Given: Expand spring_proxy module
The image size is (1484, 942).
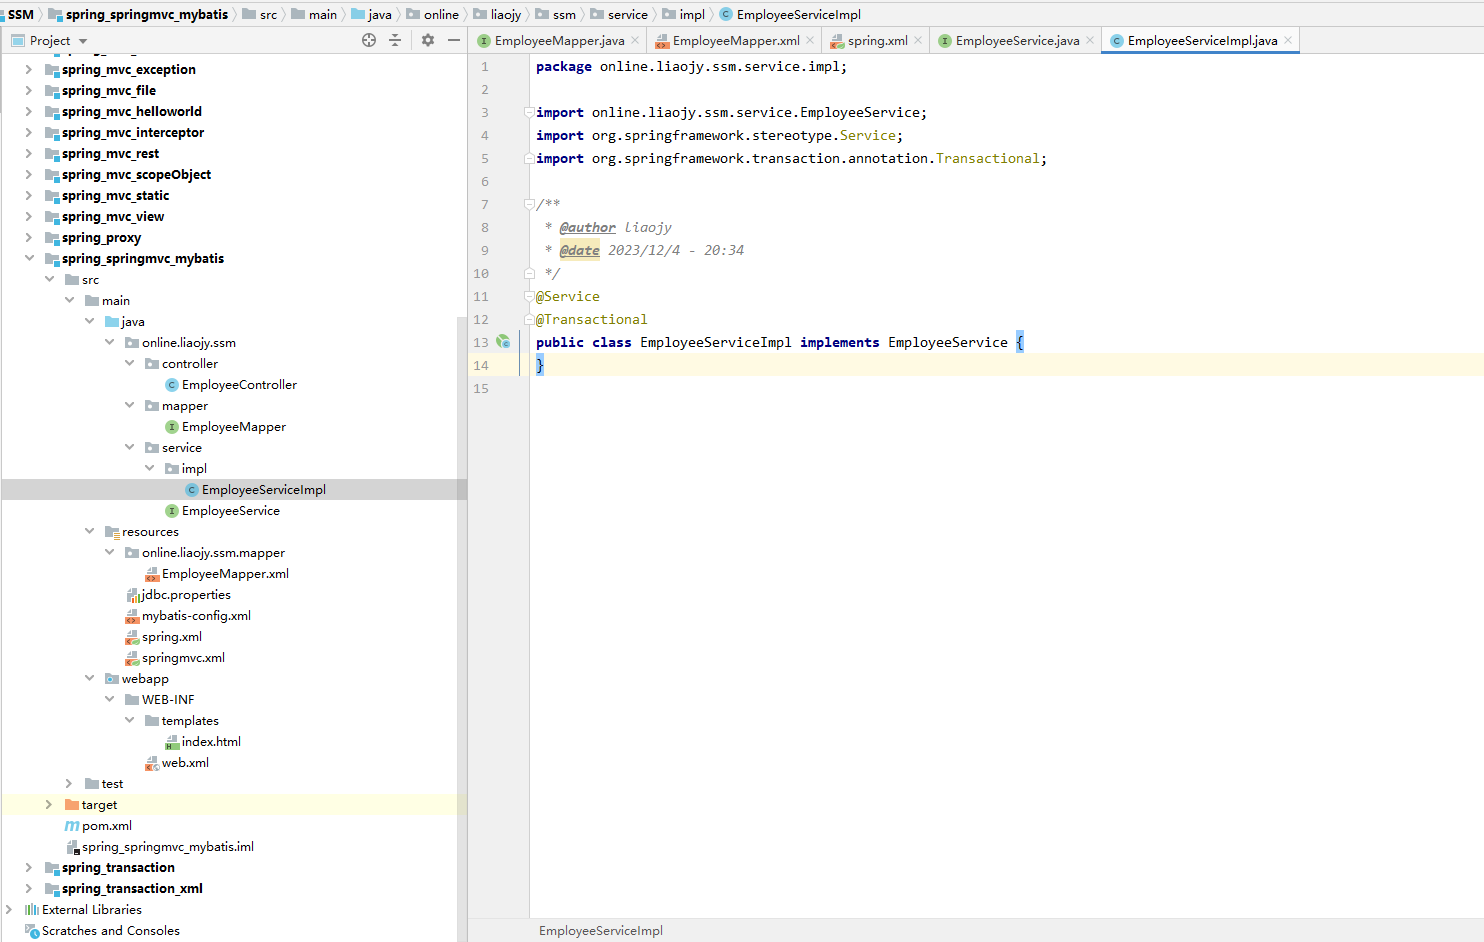Looking at the screenshot, I should coord(29,238).
